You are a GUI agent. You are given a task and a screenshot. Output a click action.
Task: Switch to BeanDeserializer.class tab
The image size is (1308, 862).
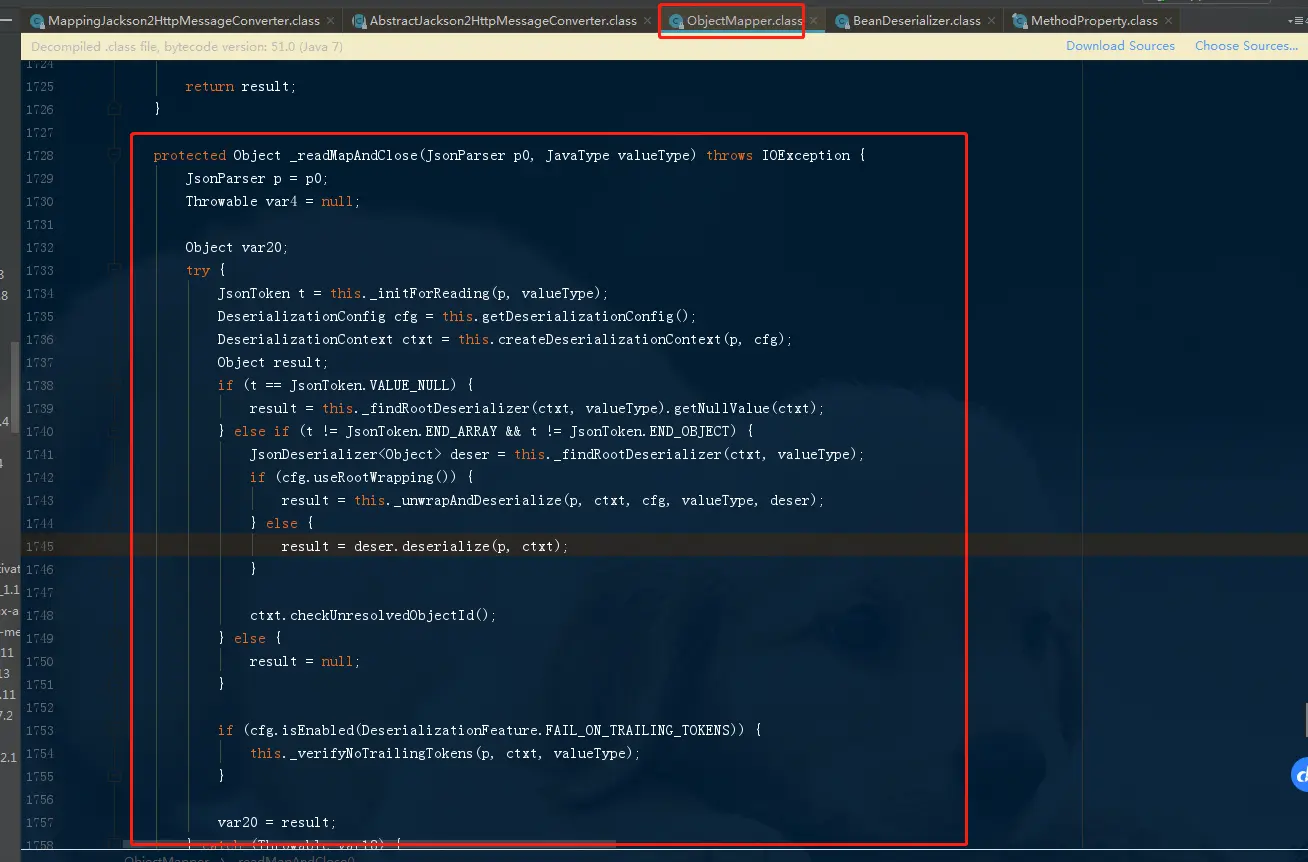[x=916, y=21]
